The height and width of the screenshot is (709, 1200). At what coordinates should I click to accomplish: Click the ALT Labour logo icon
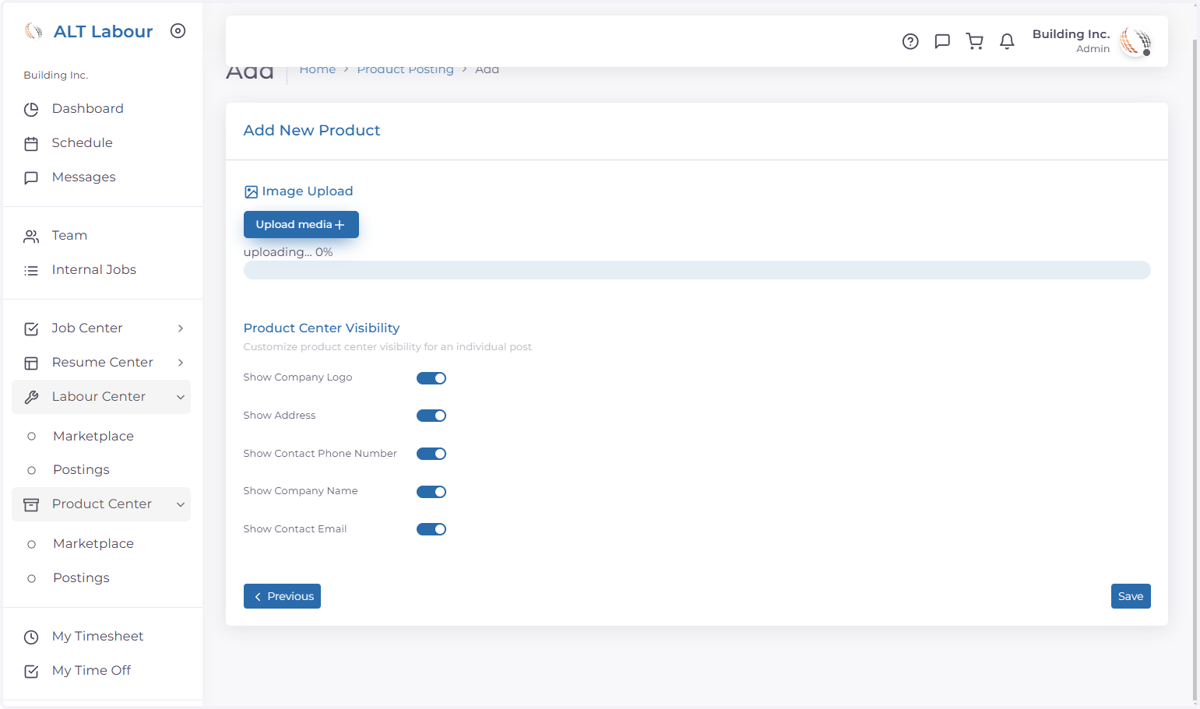pos(33,31)
